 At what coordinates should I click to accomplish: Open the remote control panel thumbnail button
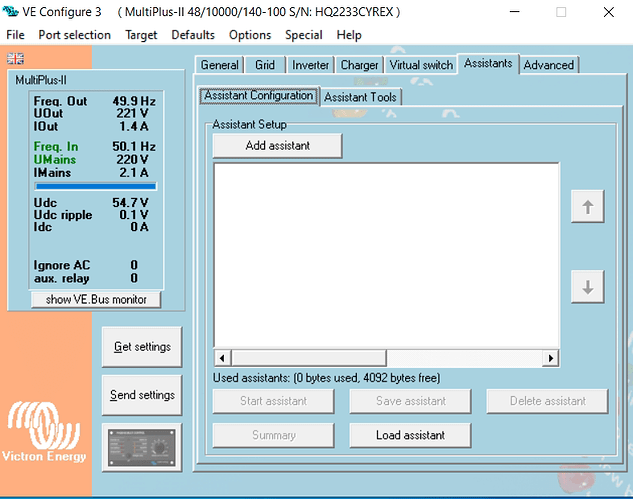(x=142, y=447)
